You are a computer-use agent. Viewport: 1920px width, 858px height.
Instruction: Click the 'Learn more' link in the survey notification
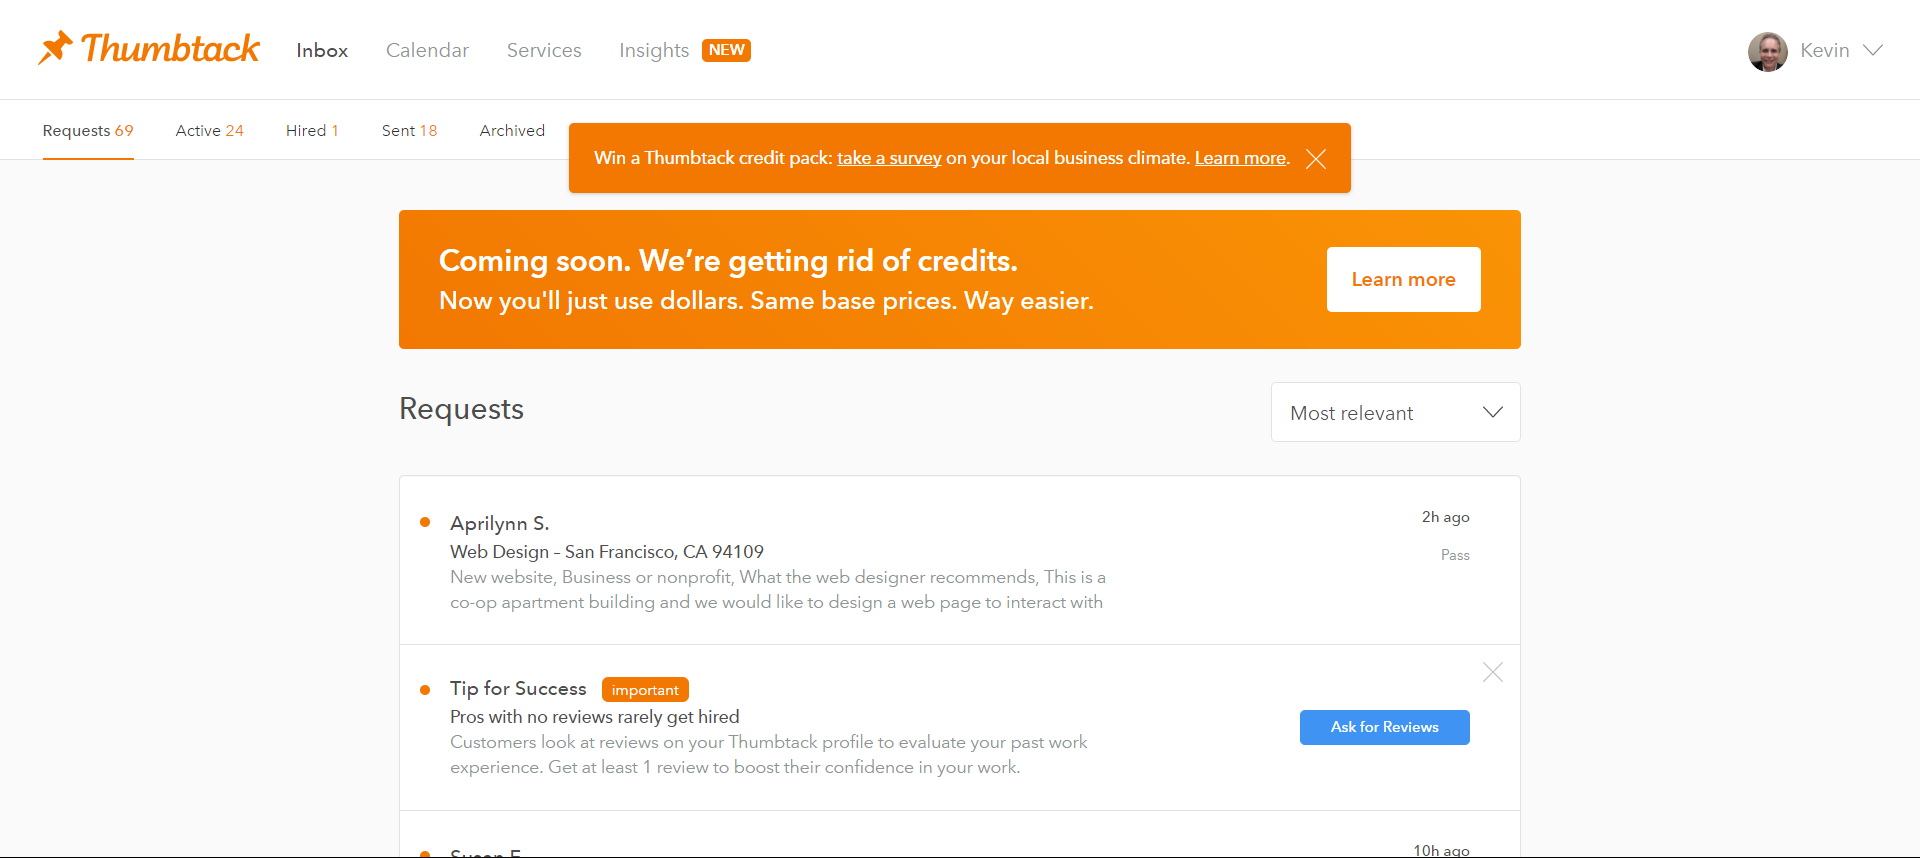click(x=1241, y=158)
